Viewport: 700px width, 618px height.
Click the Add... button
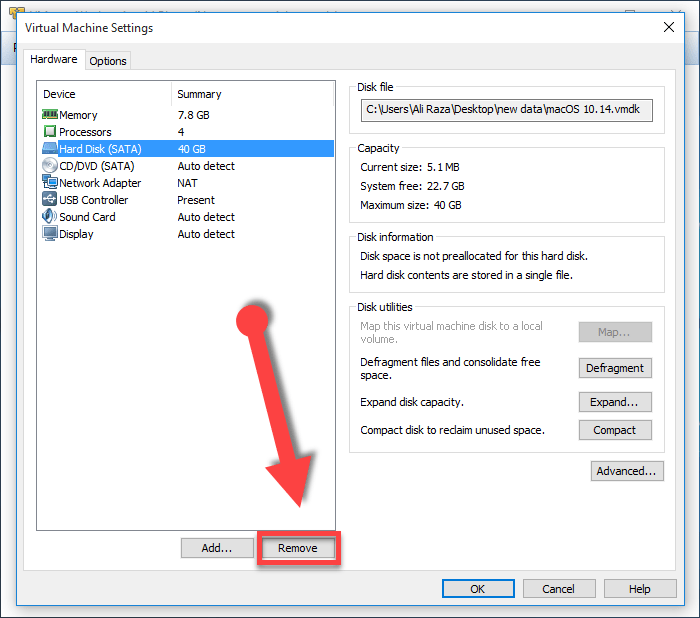217,548
